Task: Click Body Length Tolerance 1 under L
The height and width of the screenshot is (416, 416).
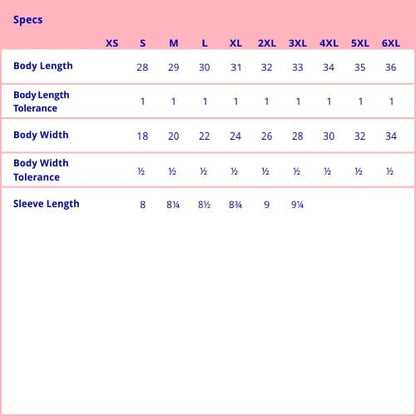Action: 205,101
